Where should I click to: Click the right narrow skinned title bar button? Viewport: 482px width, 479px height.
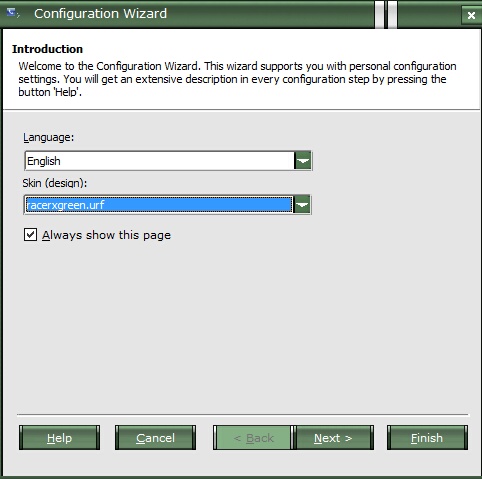[x=392, y=14]
